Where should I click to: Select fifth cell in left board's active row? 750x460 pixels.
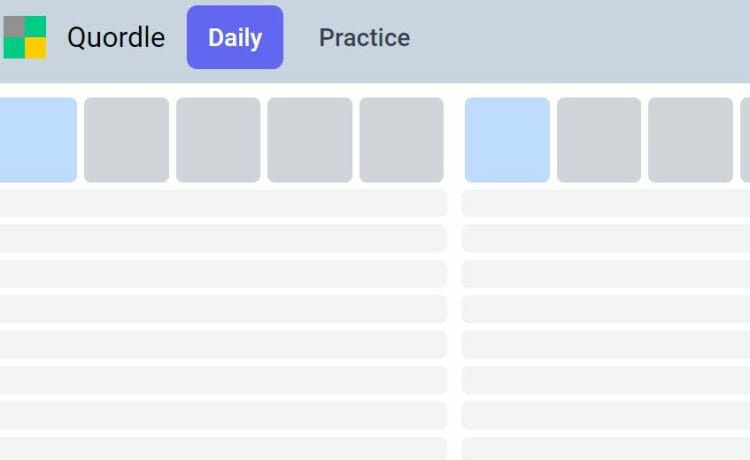[402, 140]
